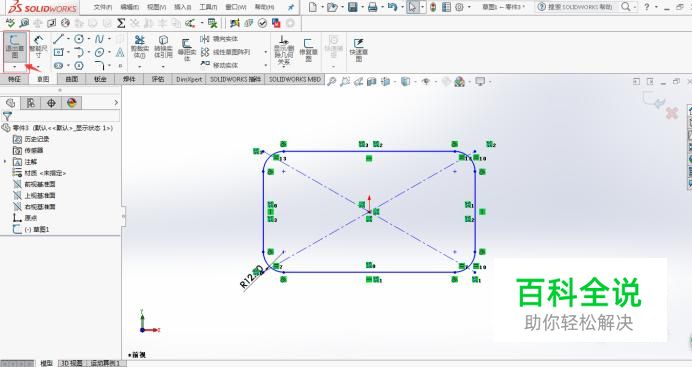This screenshot has width=692, height=367.
Task: Pin the menu bar with pushpin icon
Action: 291,7
